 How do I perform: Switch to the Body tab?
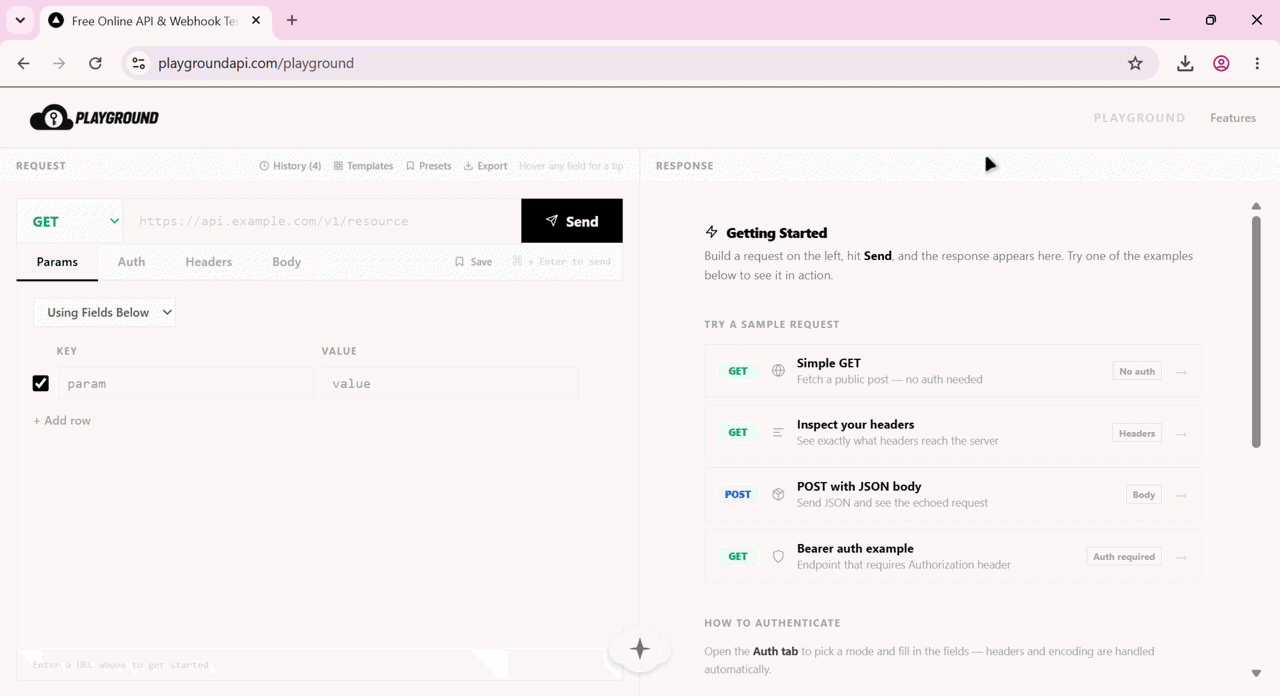pyautogui.click(x=286, y=262)
